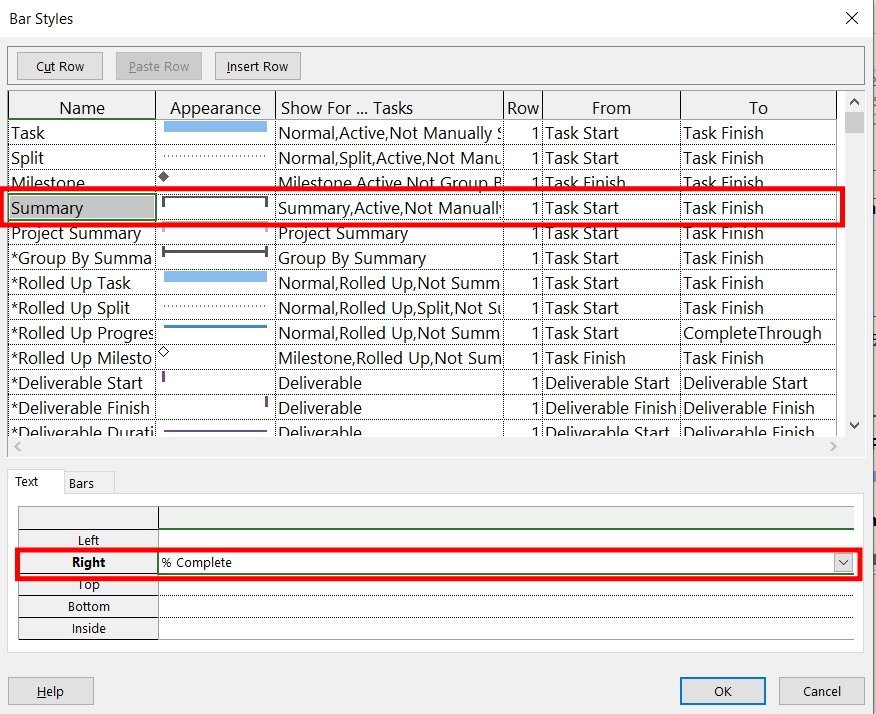The width and height of the screenshot is (876, 714).
Task: Close the Bar Styles dialog
Action: [x=851, y=18]
